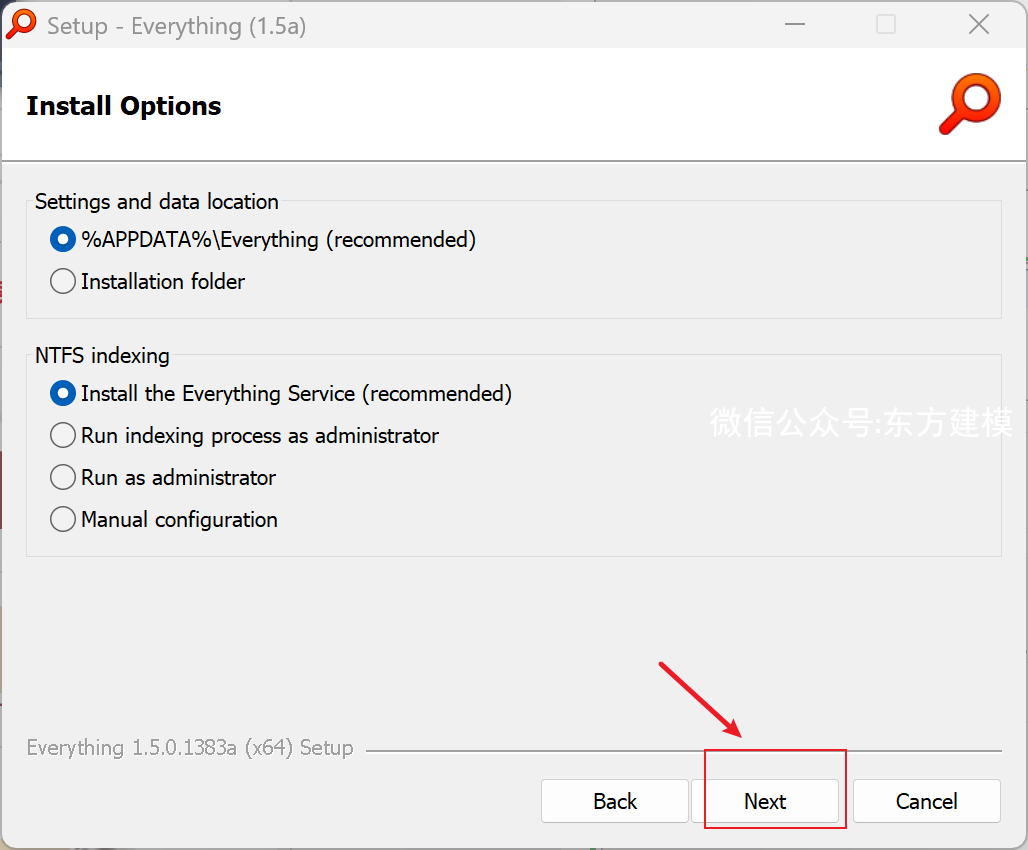Click the Settings and data location label

[157, 201]
